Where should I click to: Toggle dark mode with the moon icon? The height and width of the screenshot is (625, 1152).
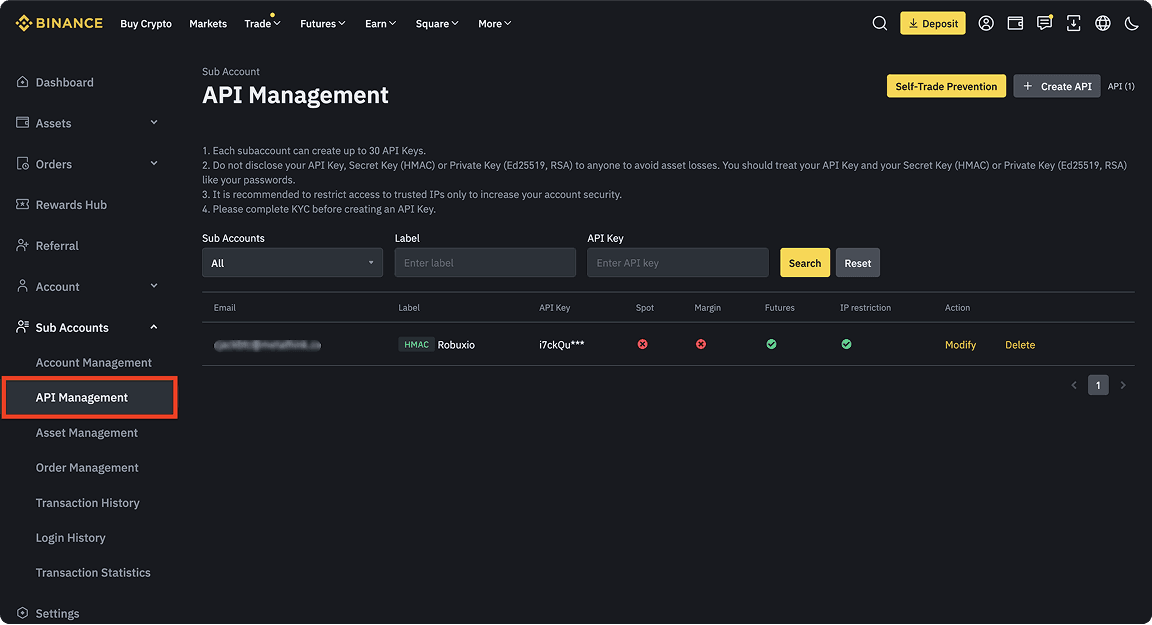coord(1131,22)
